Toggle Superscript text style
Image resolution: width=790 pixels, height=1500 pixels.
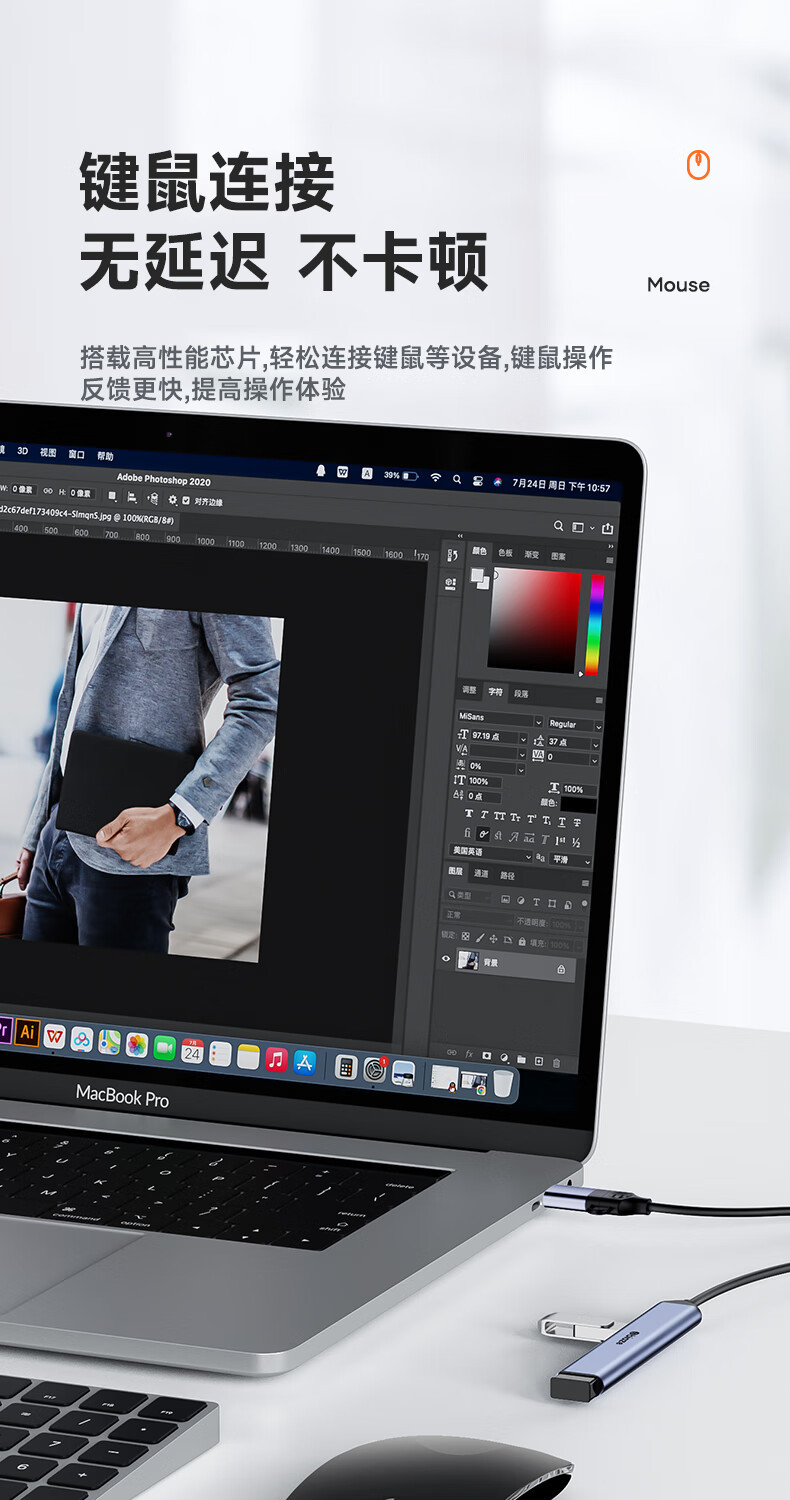531,819
